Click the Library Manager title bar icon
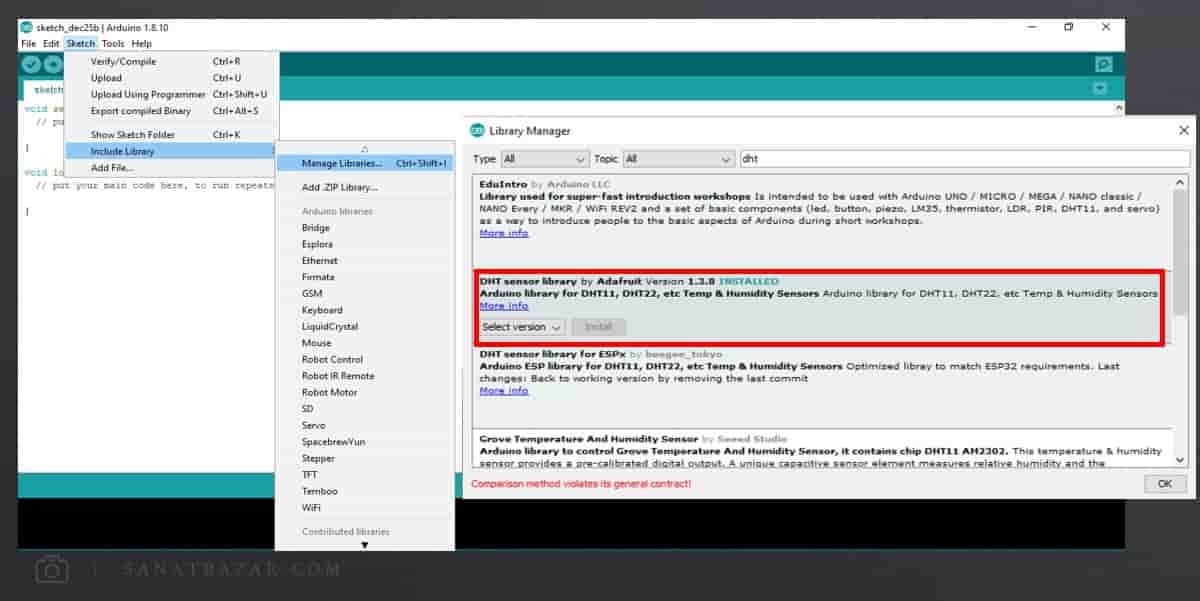 [477, 131]
